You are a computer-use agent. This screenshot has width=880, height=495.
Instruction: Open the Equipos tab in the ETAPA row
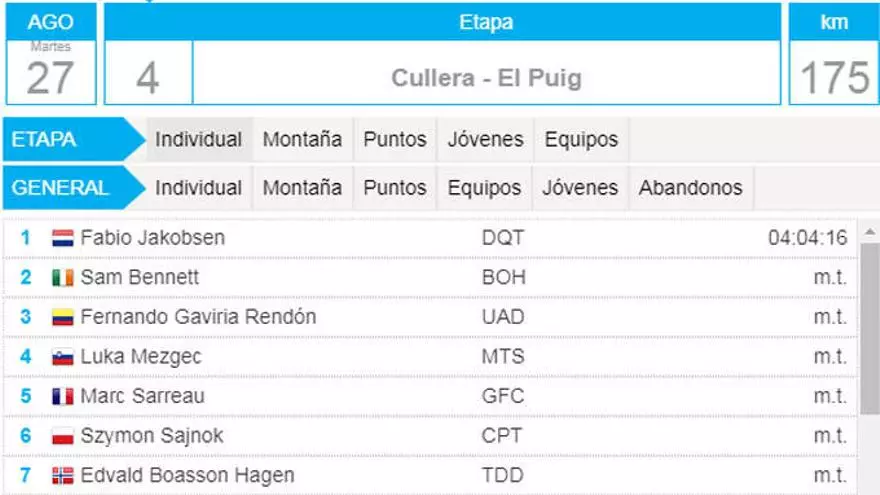coord(581,140)
